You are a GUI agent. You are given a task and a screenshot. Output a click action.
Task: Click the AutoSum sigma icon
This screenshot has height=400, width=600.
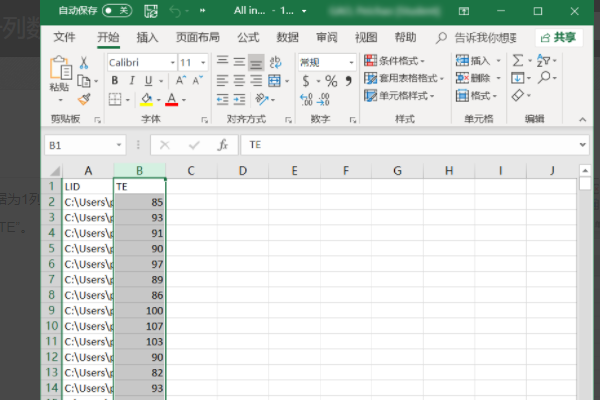(517, 61)
